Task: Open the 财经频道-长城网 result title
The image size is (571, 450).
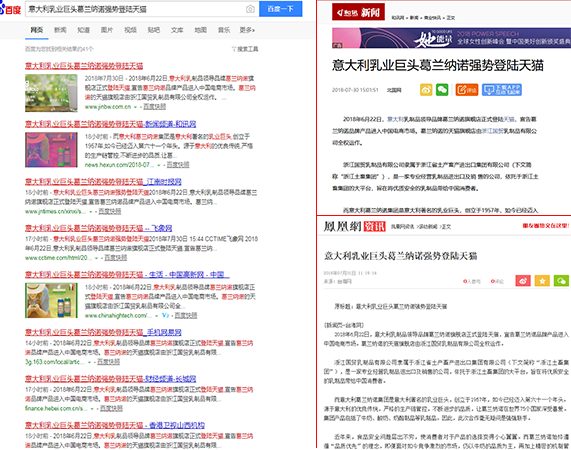Action: pyautogui.click(x=110, y=379)
